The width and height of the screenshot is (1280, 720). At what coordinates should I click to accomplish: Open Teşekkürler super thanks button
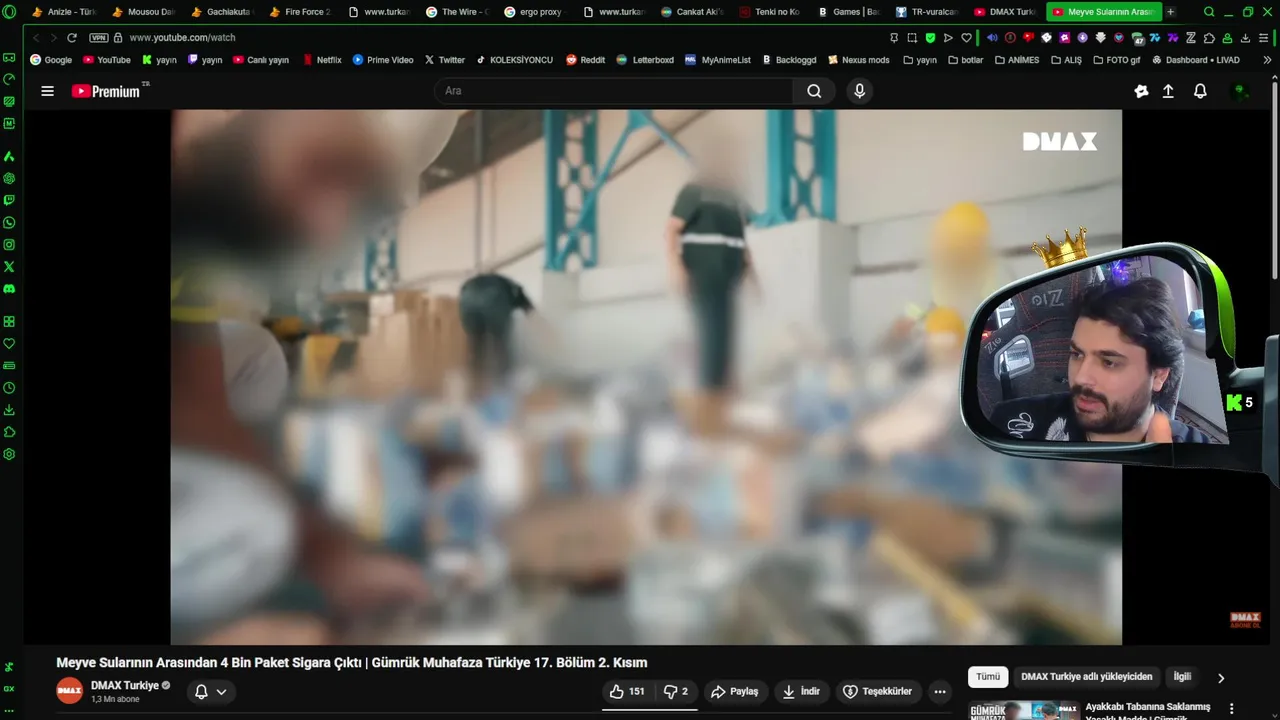pos(877,691)
